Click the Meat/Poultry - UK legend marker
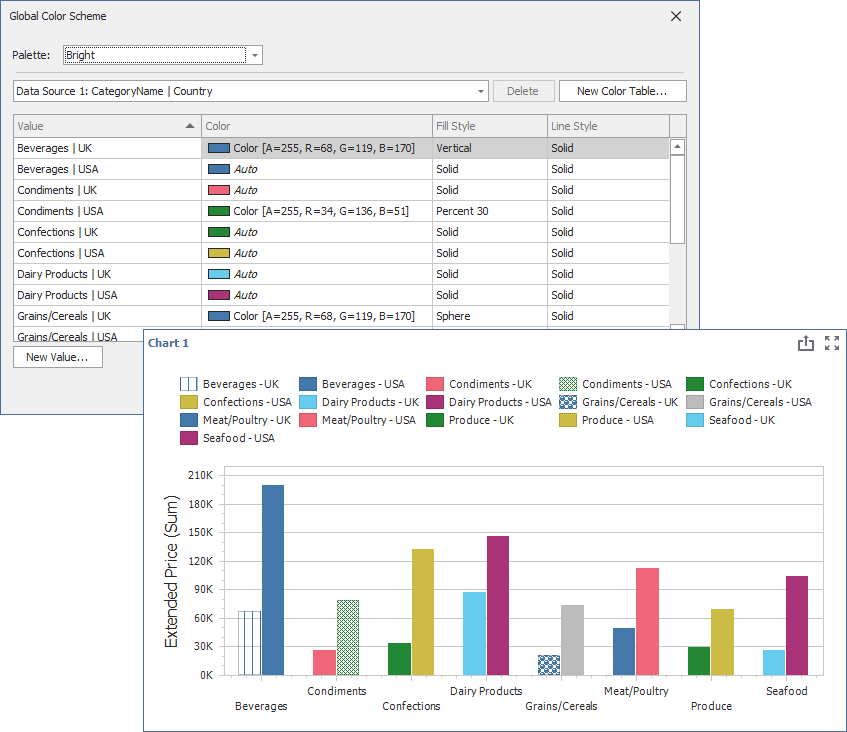The width and height of the screenshot is (847, 732). 189,420
